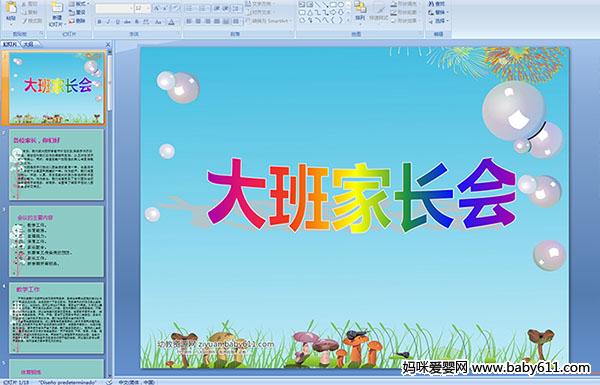Click the Delete slide icon

tap(72, 21)
